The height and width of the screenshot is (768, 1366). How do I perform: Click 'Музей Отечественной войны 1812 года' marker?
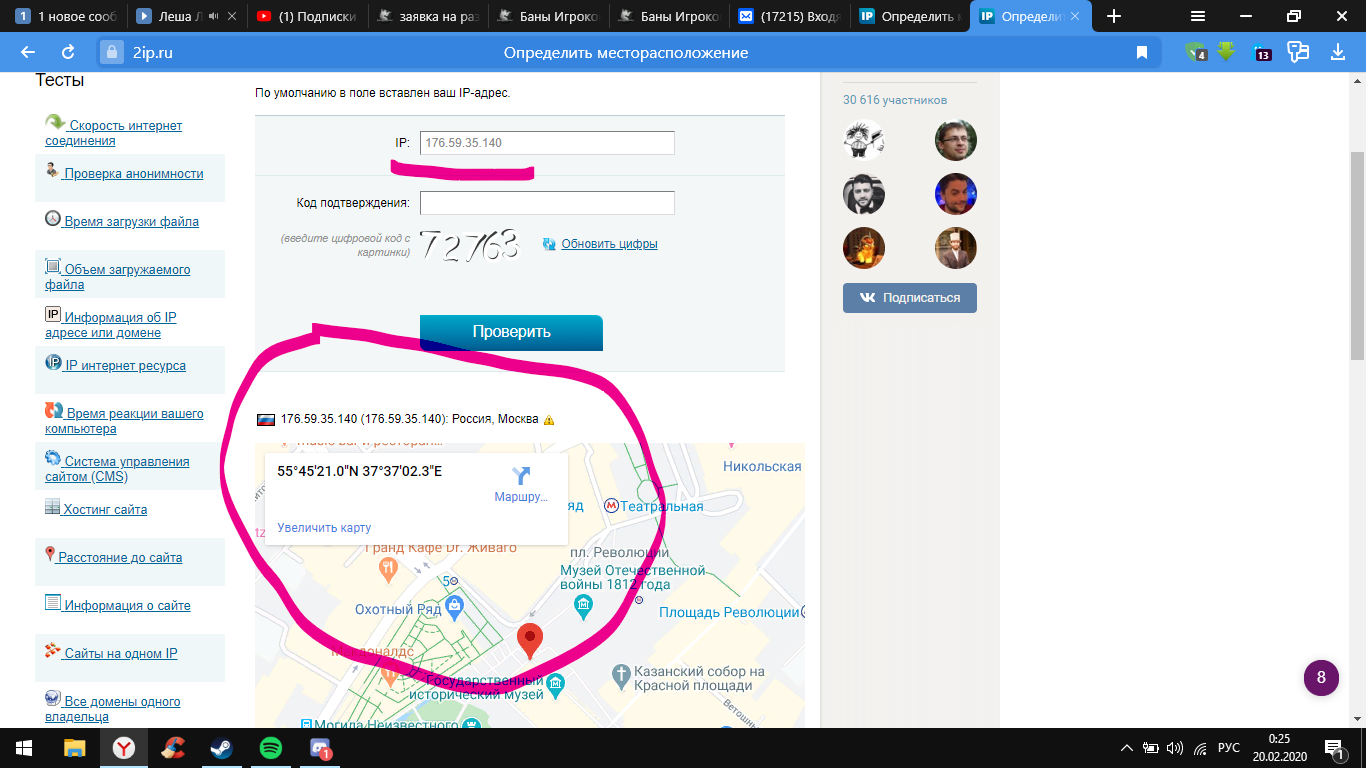tap(584, 604)
